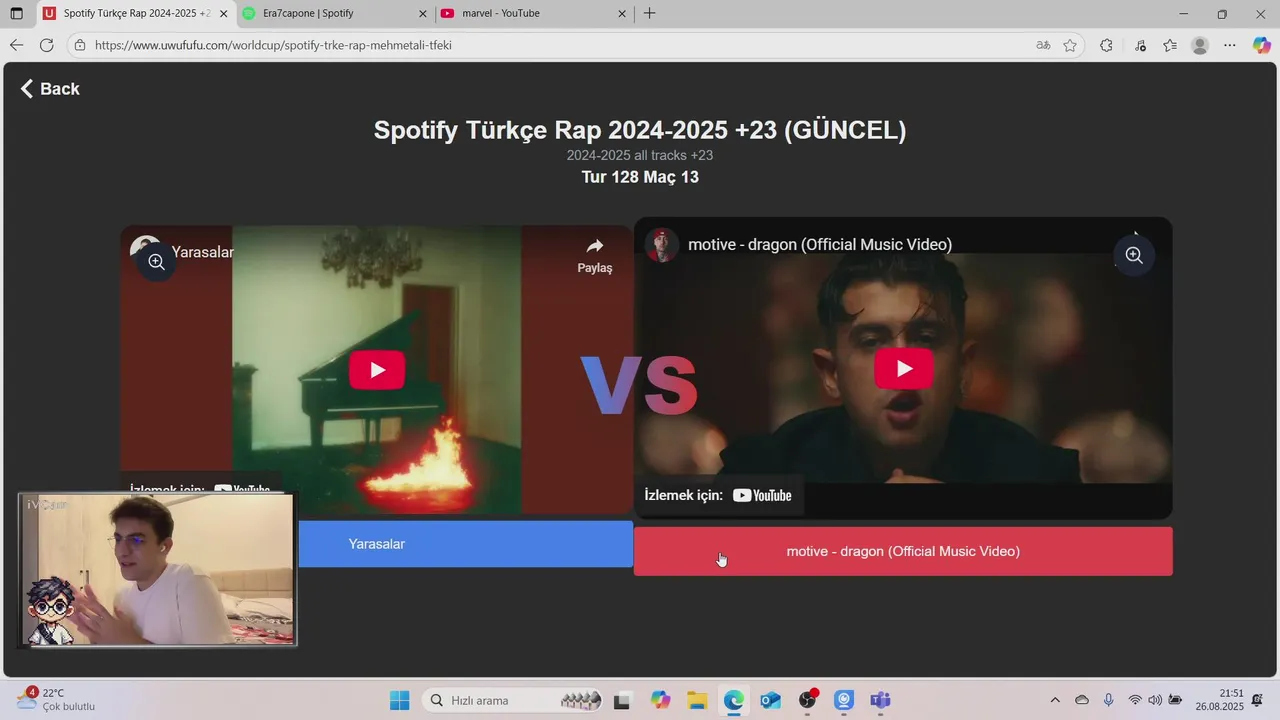Show hidden system tray icons
This screenshot has width=1280, height=720.
click(1055, 700)
